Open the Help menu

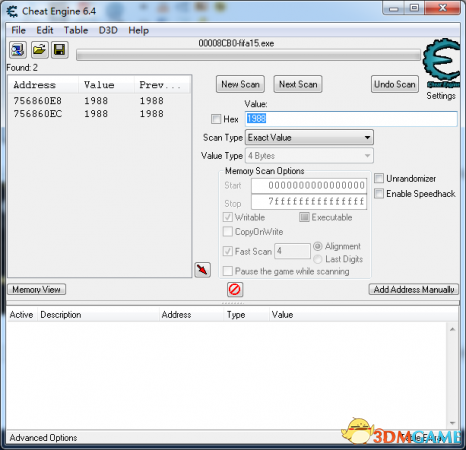pos(139,30)
